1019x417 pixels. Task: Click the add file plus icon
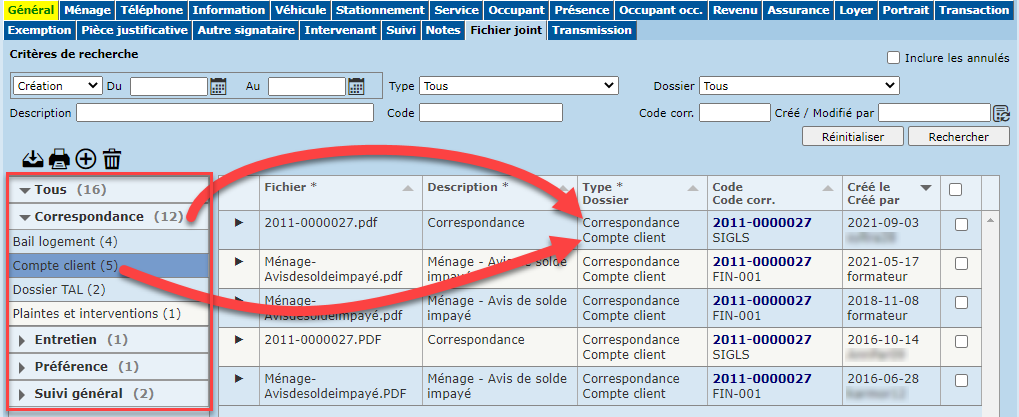click(86, 159)
